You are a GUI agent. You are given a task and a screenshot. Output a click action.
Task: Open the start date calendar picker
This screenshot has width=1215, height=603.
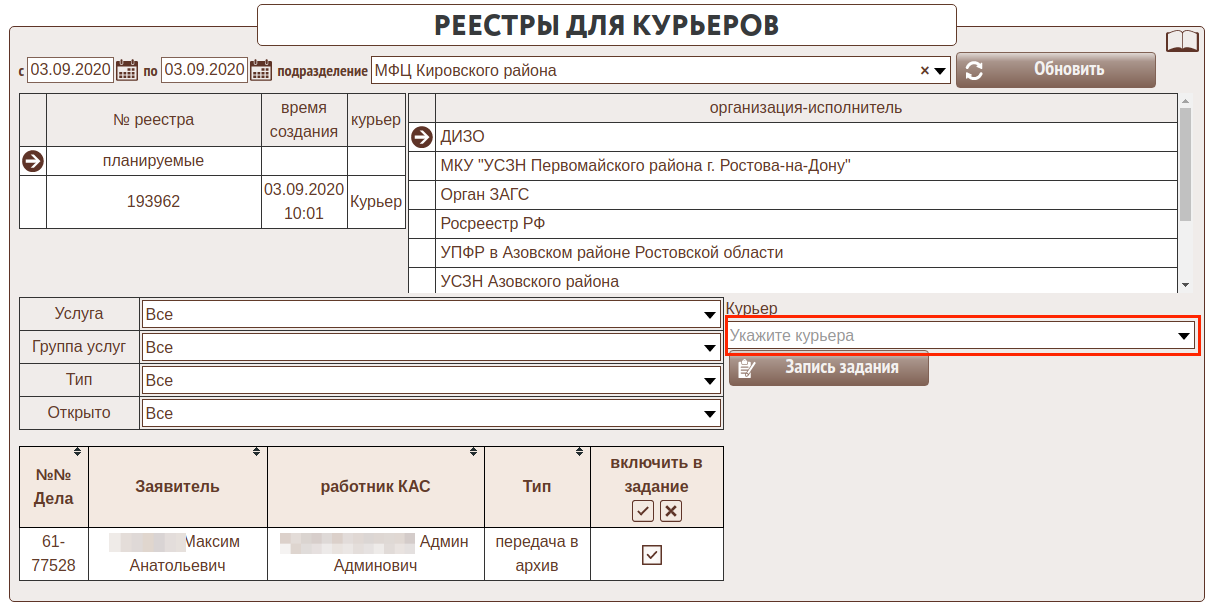[127, 70]
